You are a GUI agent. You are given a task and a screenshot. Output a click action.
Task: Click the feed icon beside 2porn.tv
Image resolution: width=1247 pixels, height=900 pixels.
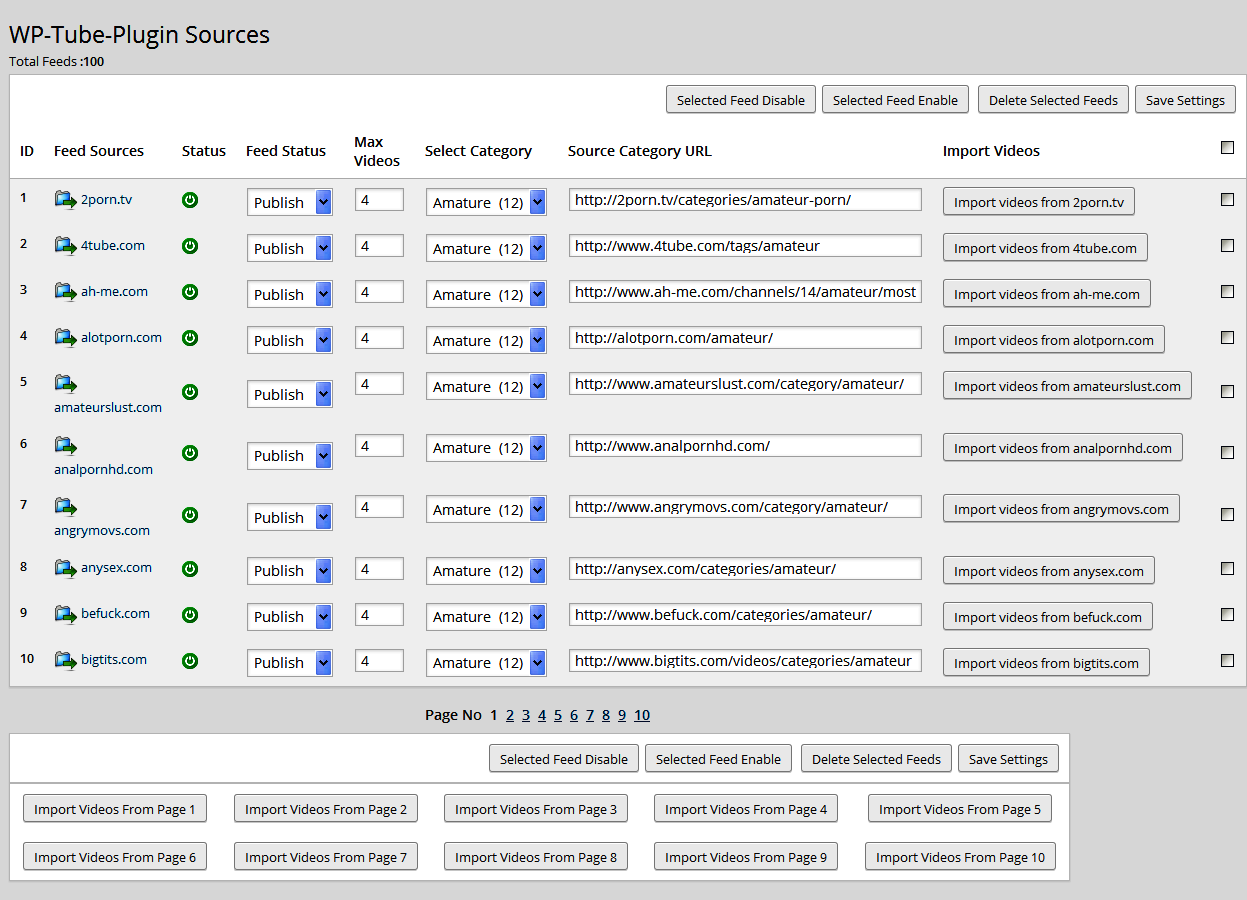[x=65, y=200]
